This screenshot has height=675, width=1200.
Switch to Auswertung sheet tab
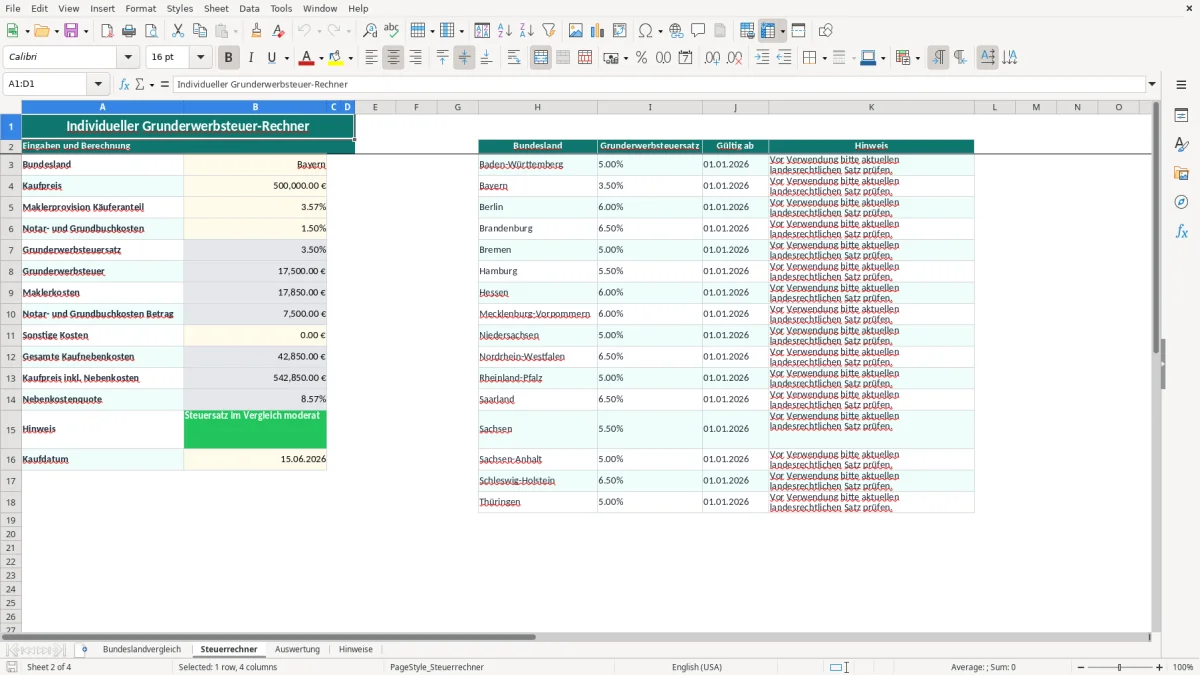[x=297, y=649]
